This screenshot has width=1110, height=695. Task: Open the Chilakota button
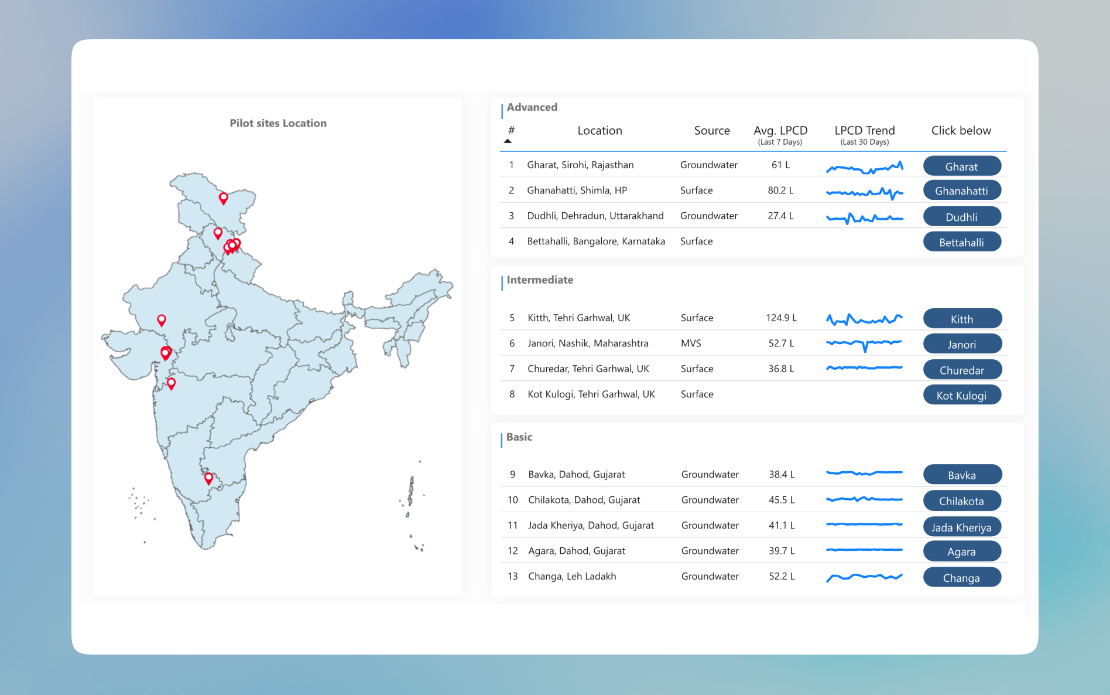click(961, 500)
